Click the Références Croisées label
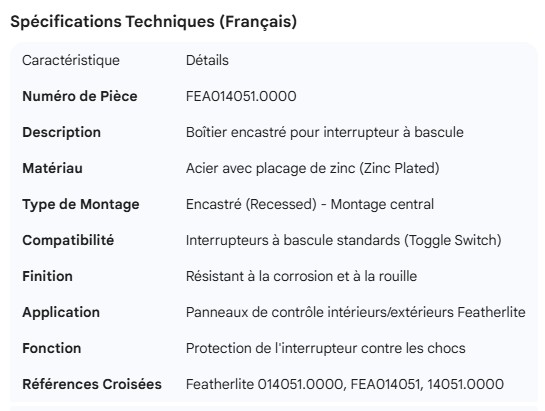The height and width of the screenshot is (411, 545). pos(92,384)
